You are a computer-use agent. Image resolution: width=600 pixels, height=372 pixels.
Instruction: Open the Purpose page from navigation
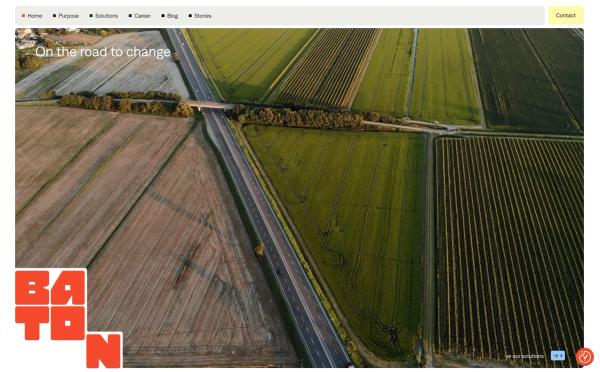68,16
